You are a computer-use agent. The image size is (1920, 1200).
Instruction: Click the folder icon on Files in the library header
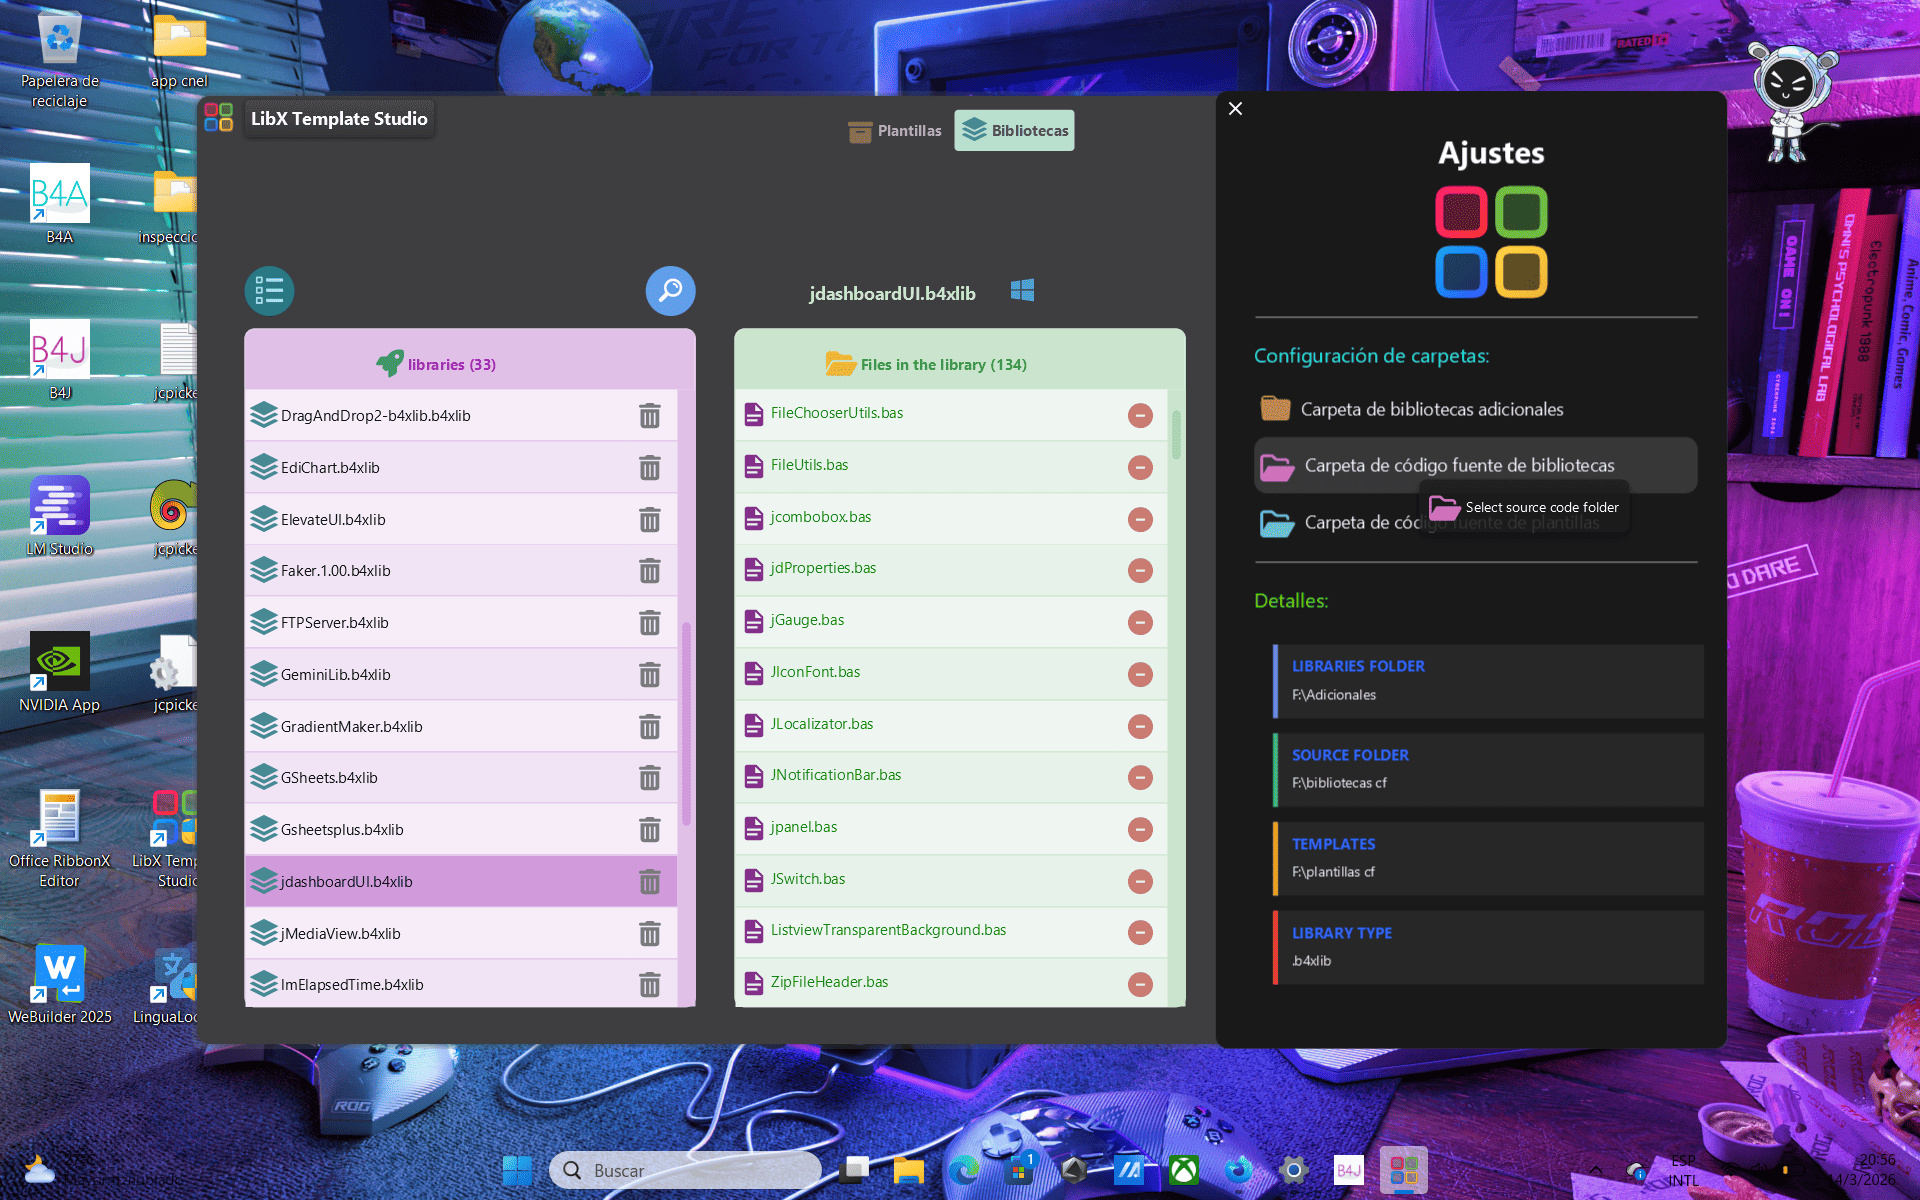(838, 363)
